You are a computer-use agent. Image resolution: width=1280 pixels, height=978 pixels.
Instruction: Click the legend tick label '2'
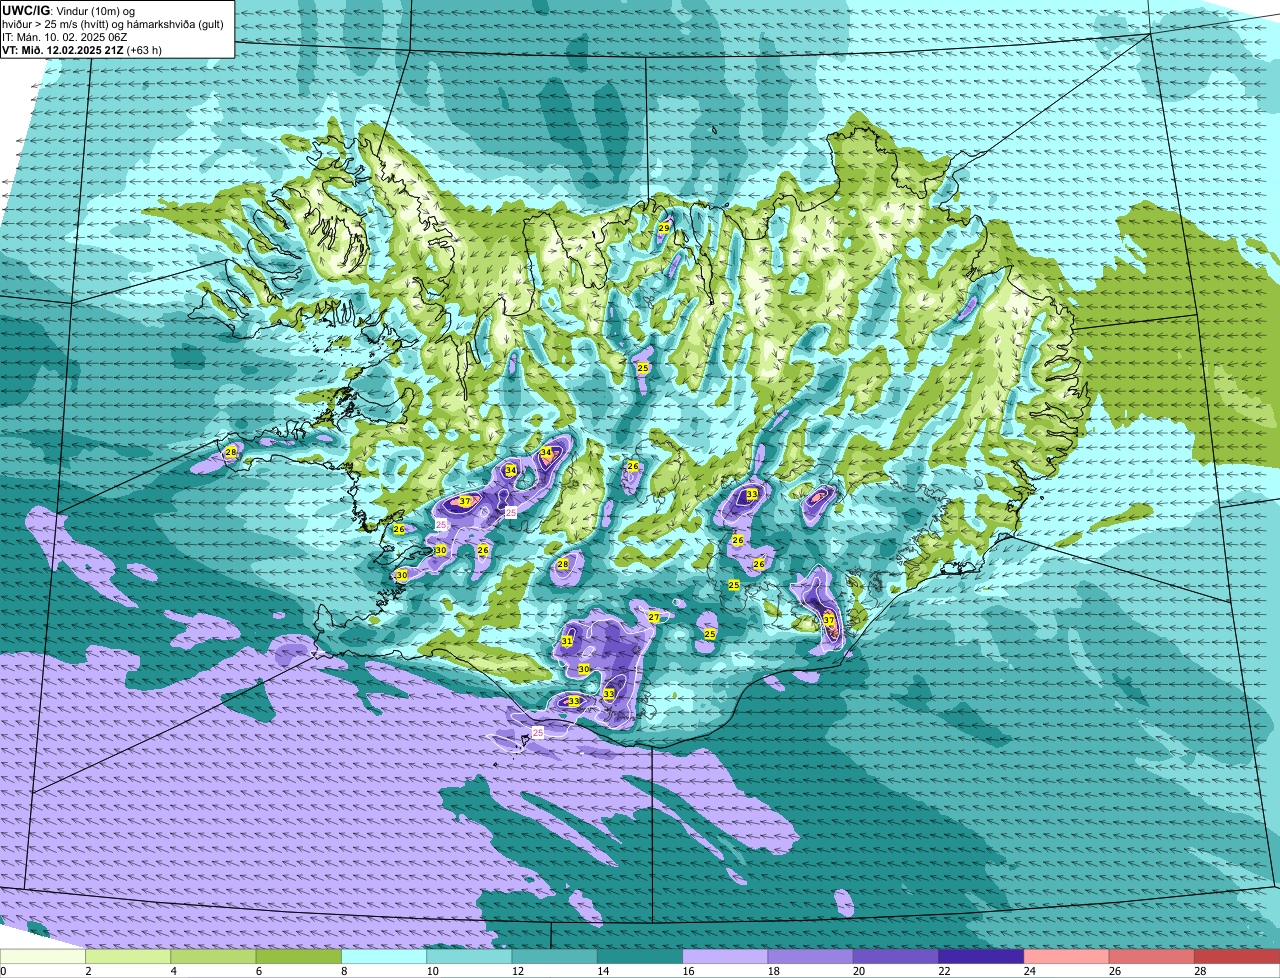pos(88,971)
